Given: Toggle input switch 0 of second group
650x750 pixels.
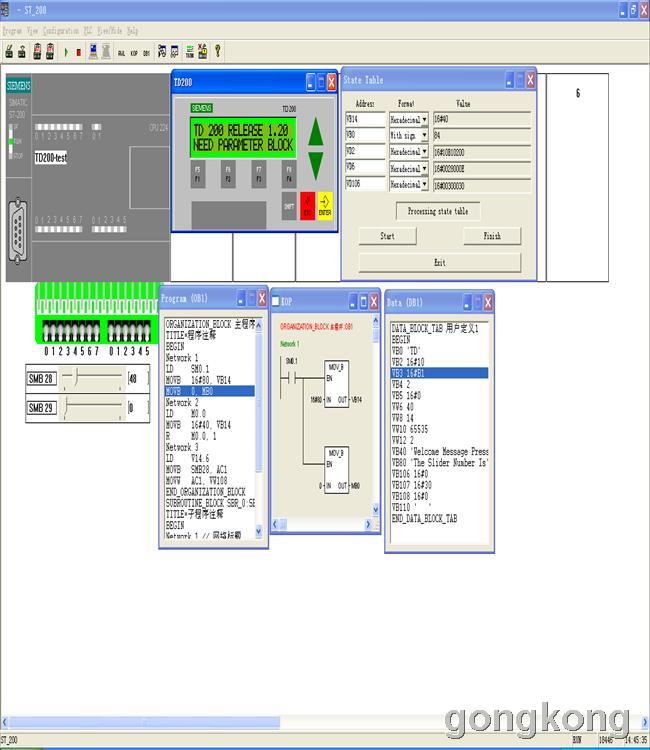Looking at the screenshot, I should (111, 331).
